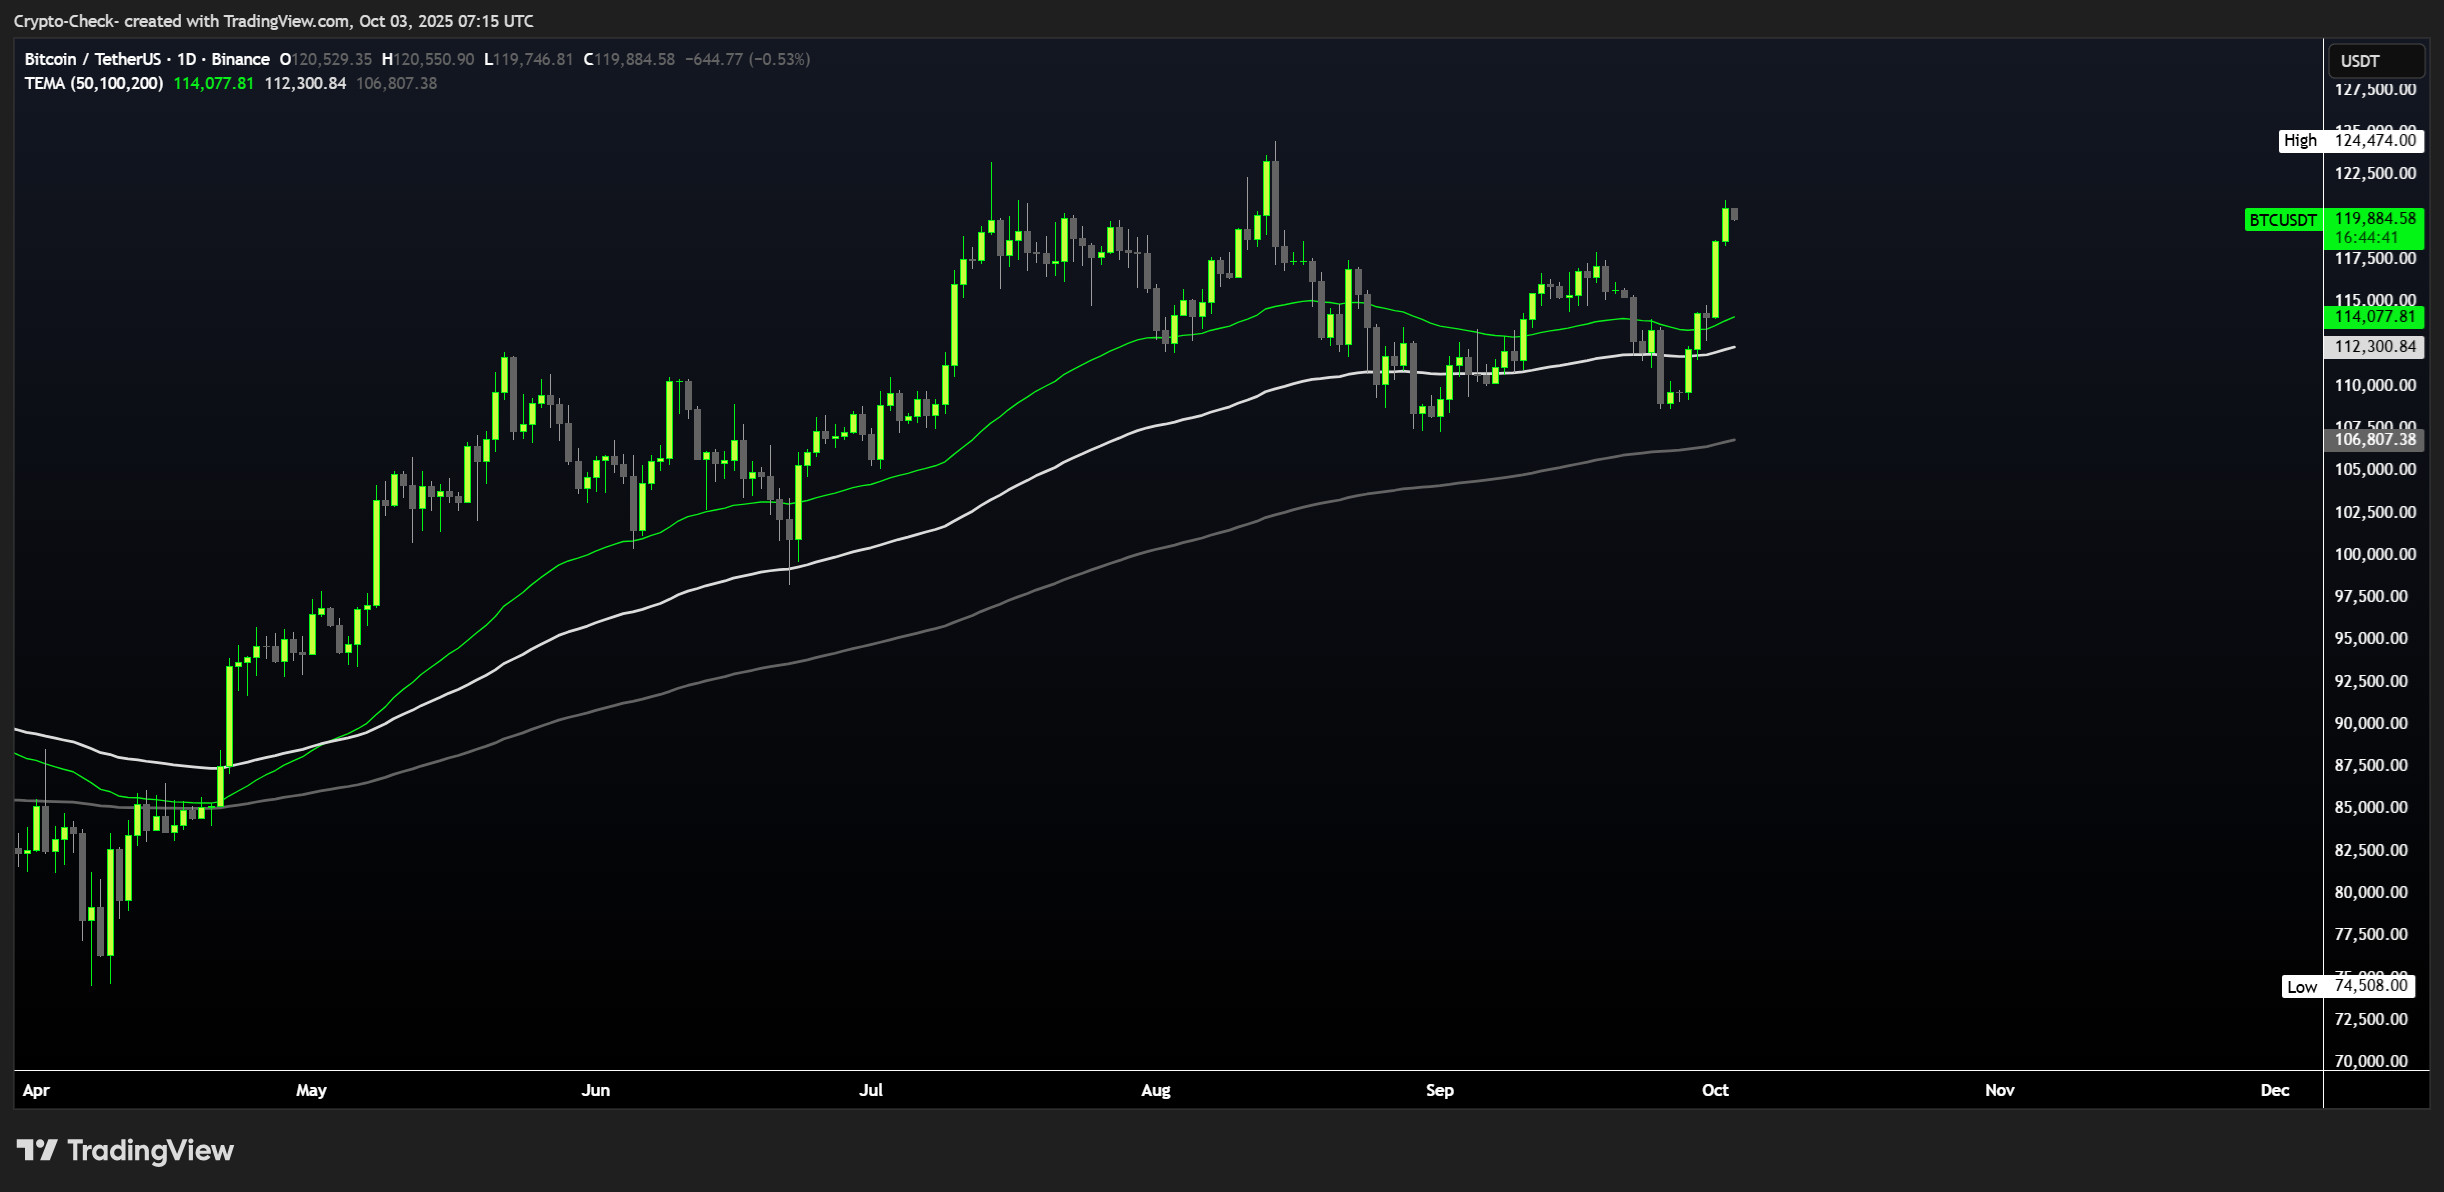Click the 119,884.58 current price tag on axis
Screen dimensions: 2444x1192
coord(2375,218)
